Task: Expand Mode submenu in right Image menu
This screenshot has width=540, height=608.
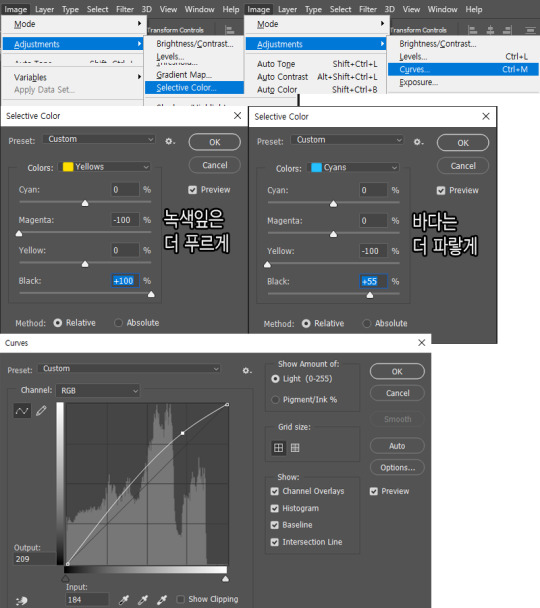Action: [x=316, y=24]
